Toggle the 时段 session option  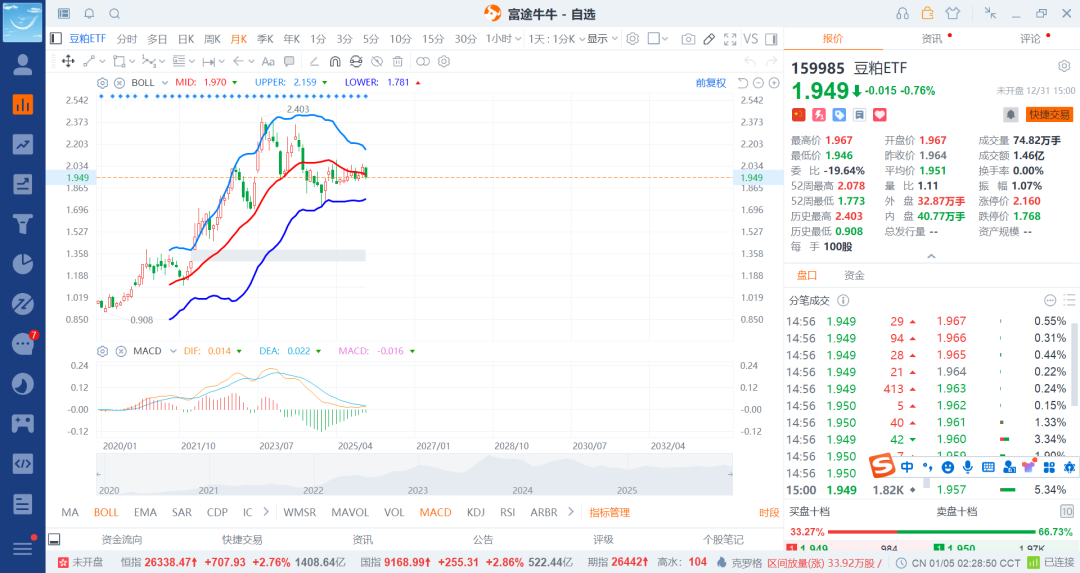tap(769, 512)
